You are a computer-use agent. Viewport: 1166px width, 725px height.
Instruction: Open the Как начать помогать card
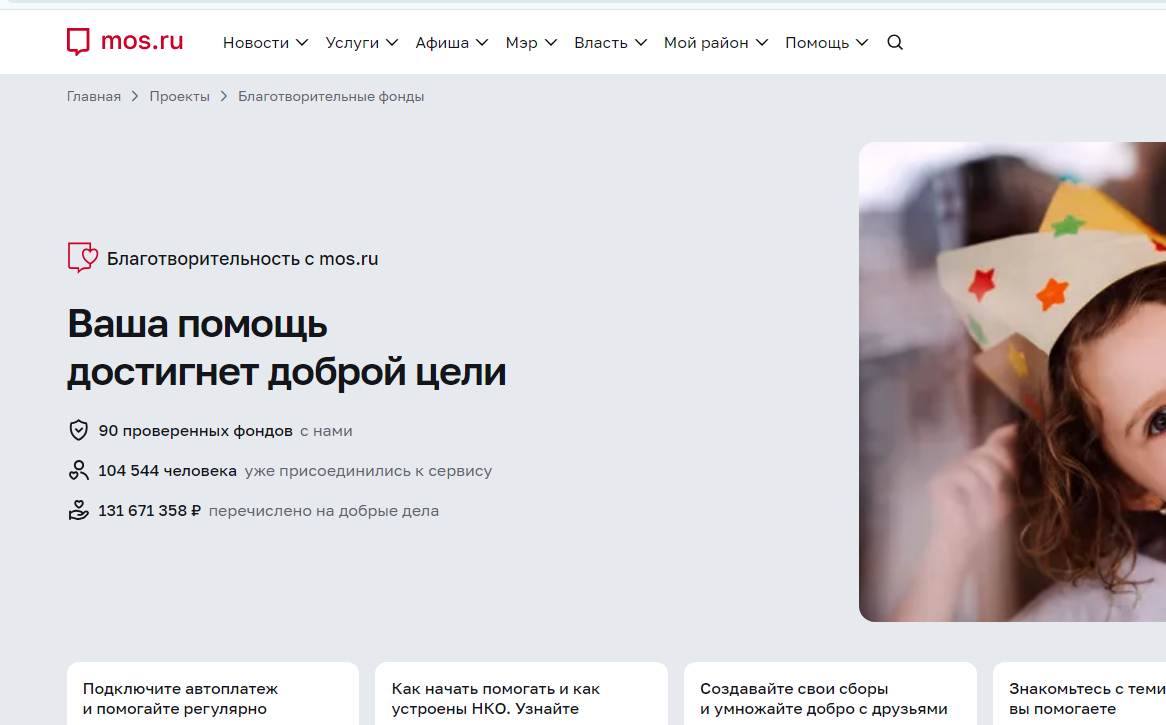tap(520, 694)
